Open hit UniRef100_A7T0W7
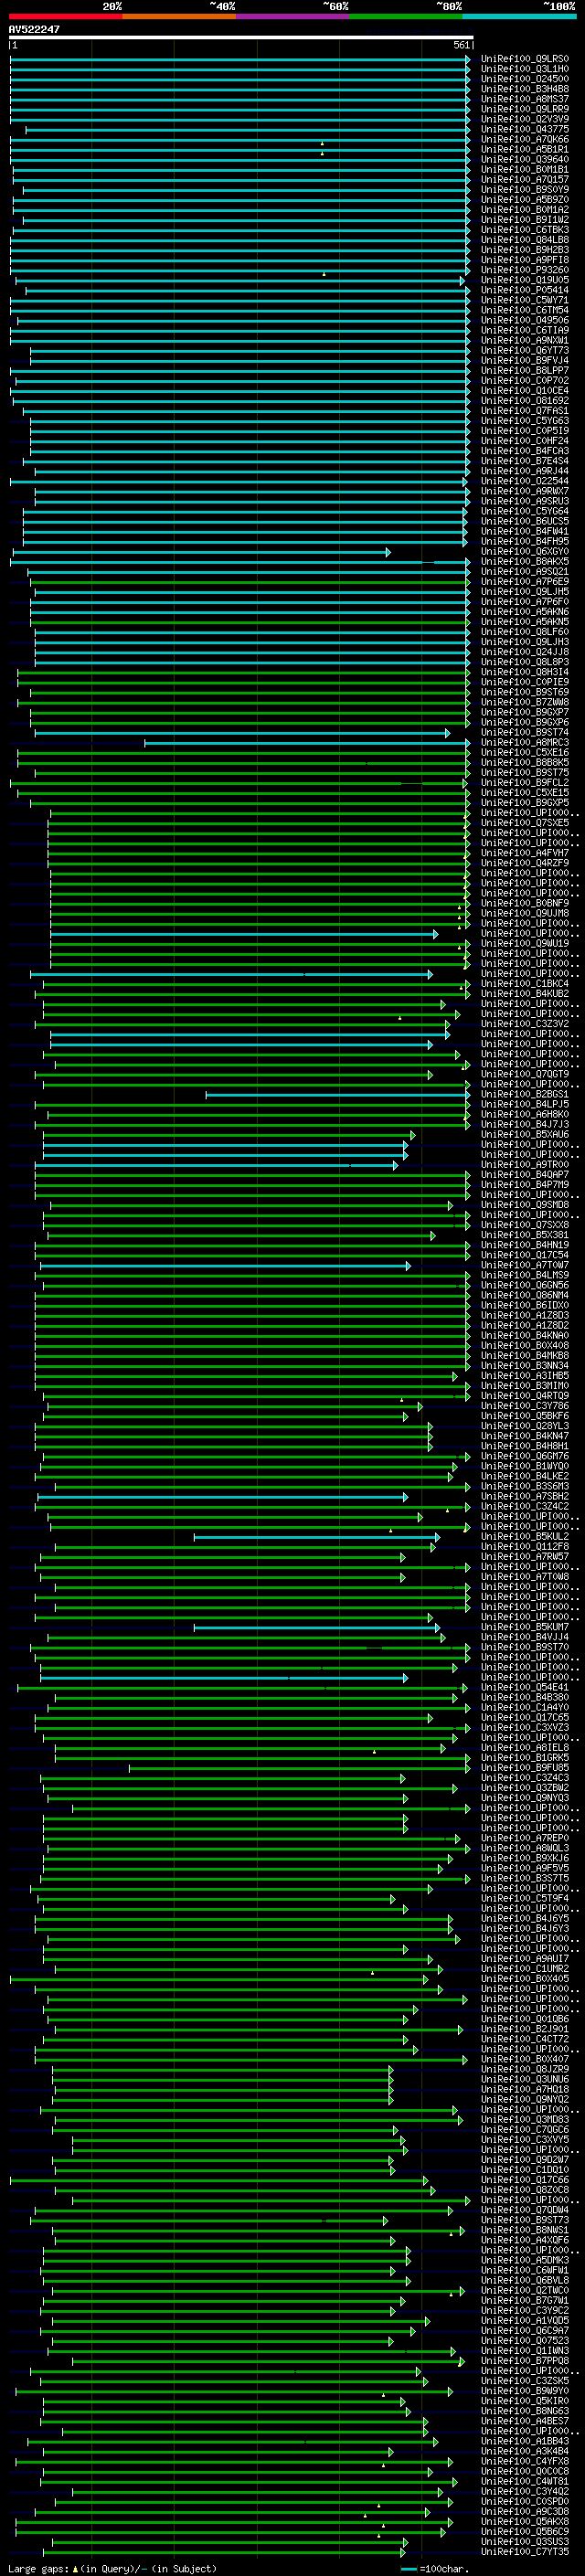 pyautogui.click(x=525, y=1265)
